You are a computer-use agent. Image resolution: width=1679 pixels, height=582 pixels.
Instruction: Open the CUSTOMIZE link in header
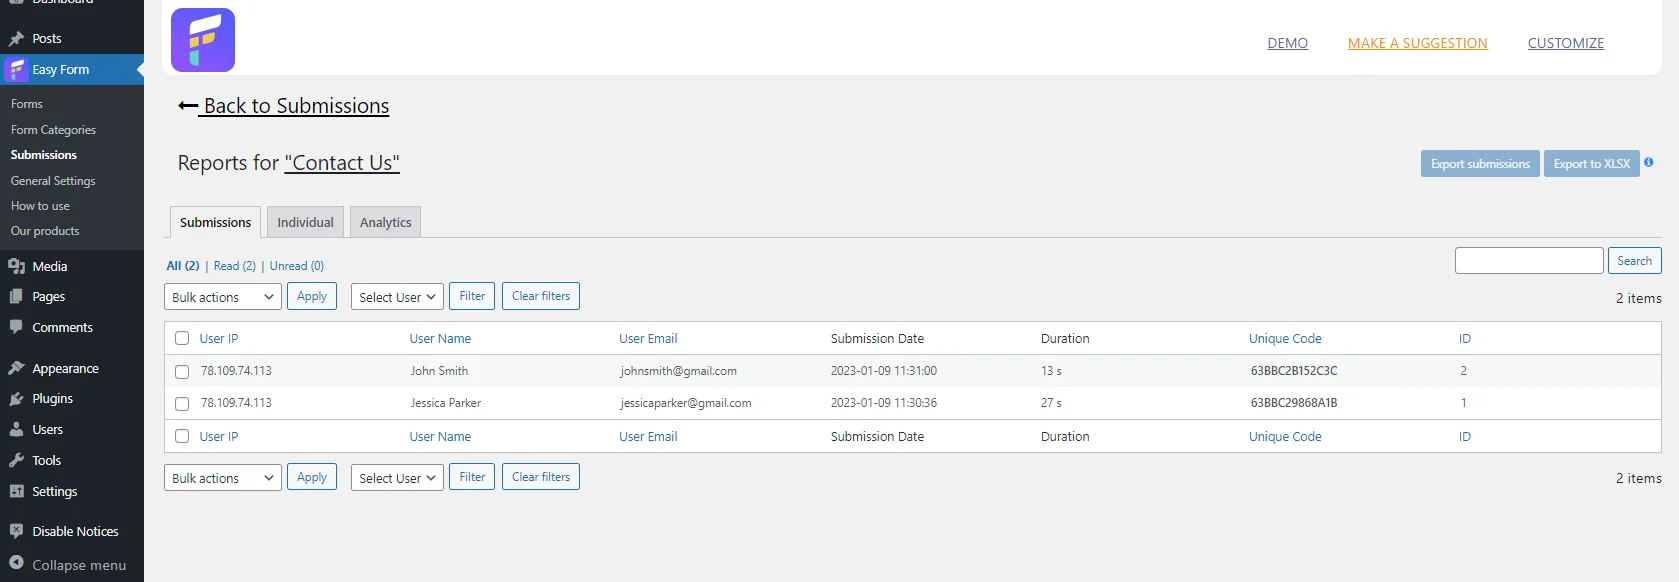[1565, 43]
